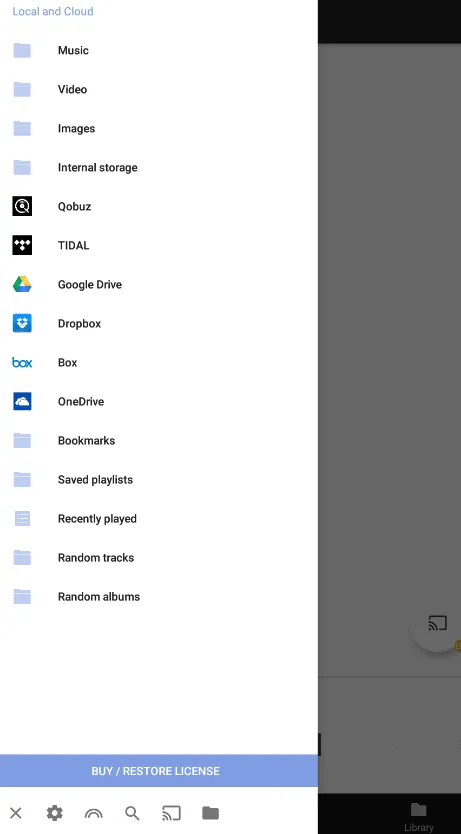Open settings via the gear icon
Image resolution: width=461 pixels, height=834 pixels.
click(x=54, y=813)
